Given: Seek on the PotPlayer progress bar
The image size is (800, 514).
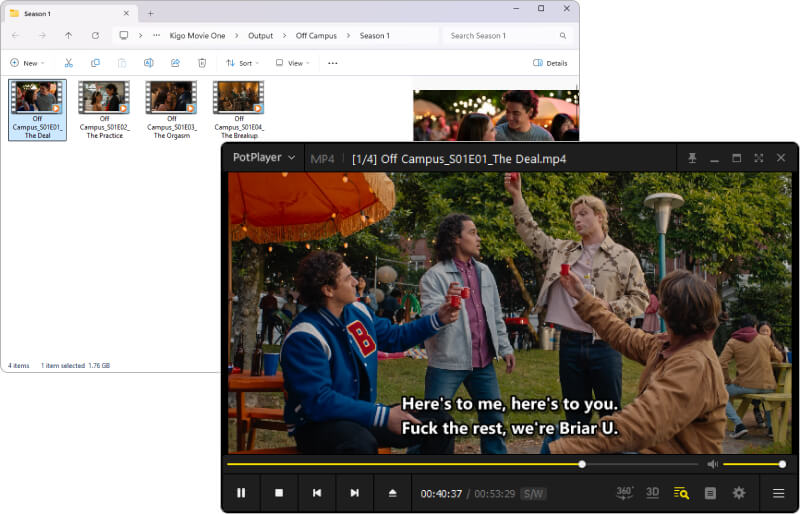Looking at the screenshot, I should [462, 464].
